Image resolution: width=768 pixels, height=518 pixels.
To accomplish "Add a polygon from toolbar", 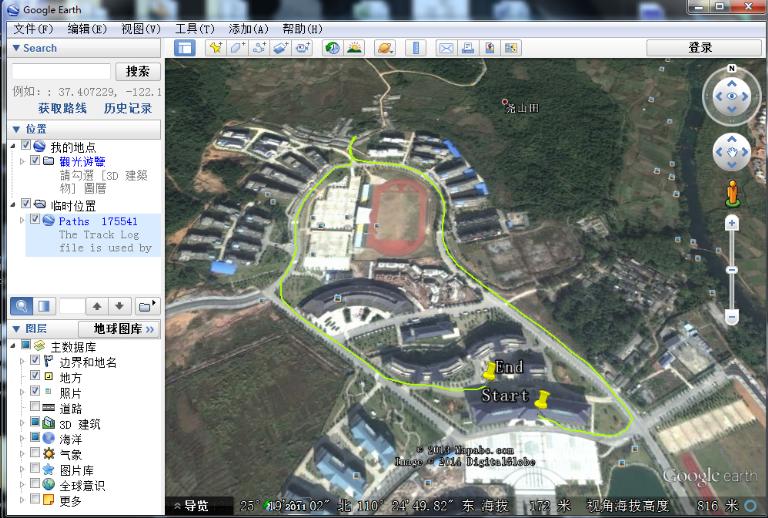I will 238,48.
